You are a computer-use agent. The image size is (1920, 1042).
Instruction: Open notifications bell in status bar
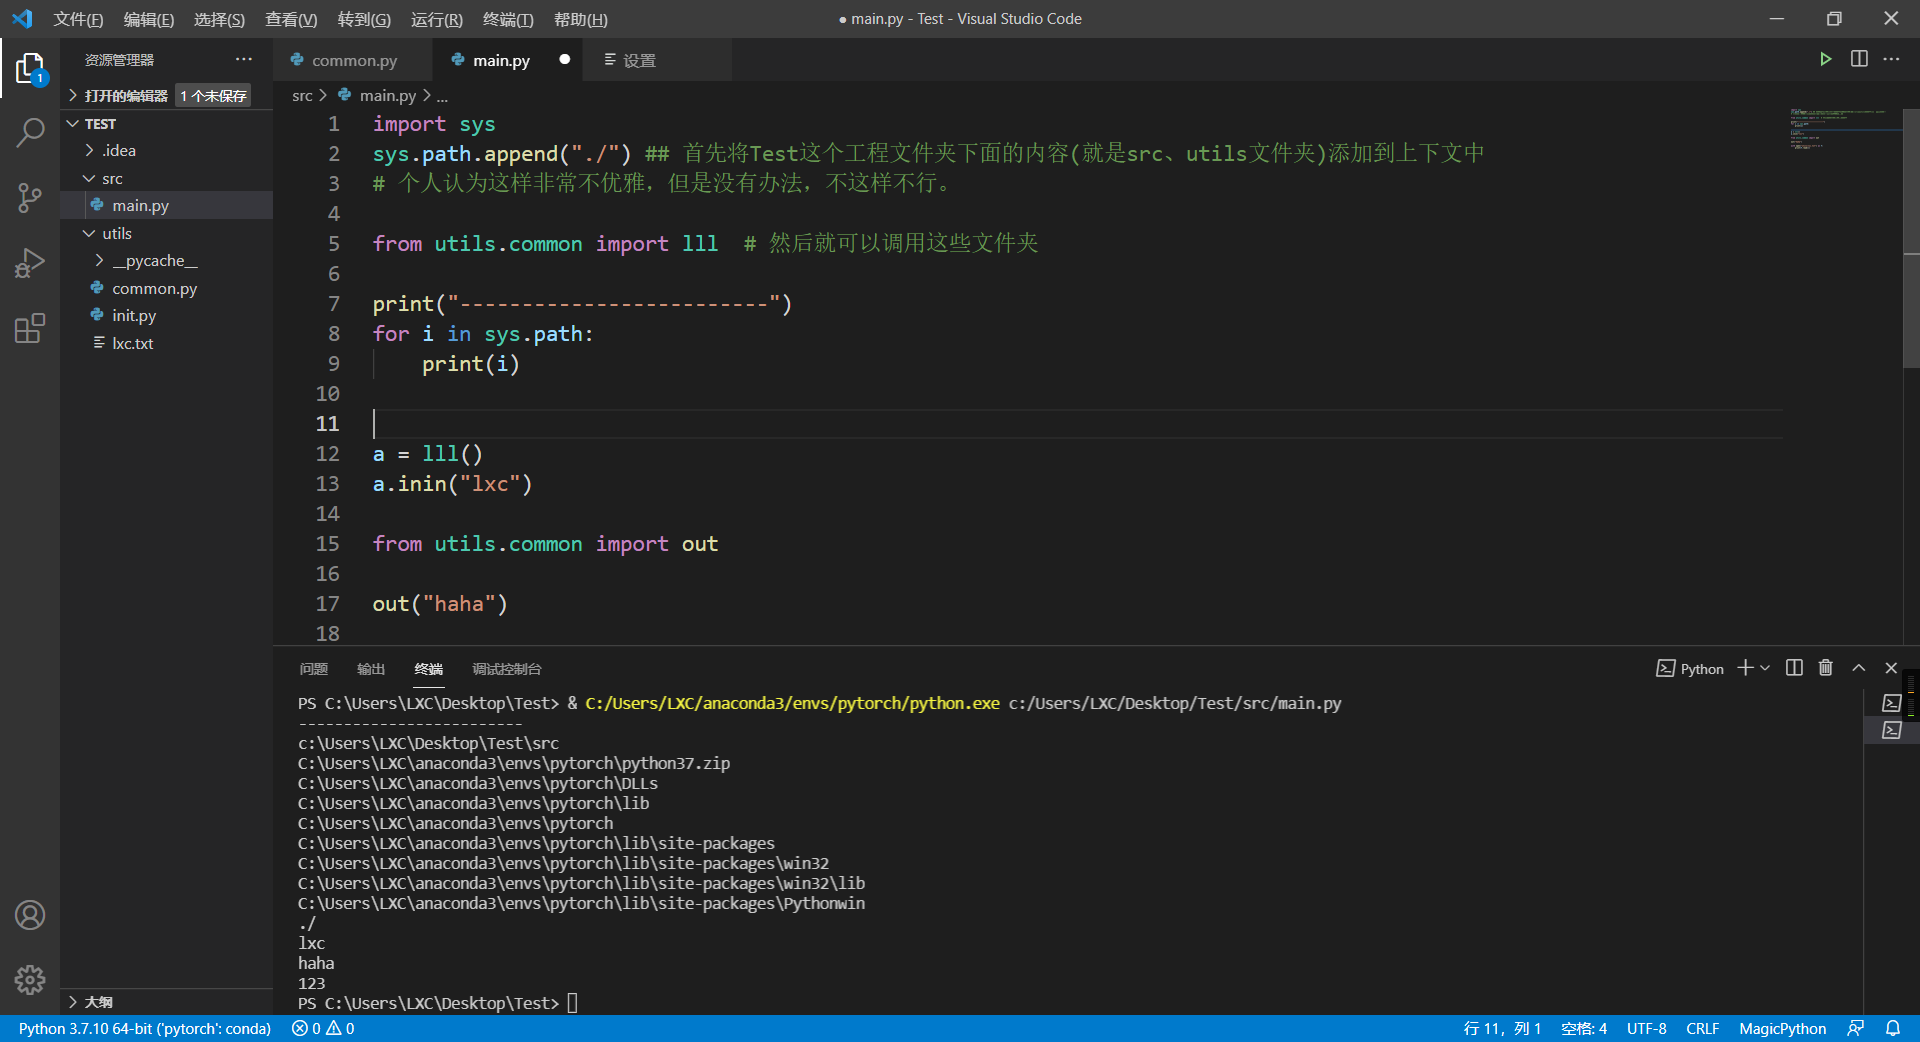[1893, 1028]
